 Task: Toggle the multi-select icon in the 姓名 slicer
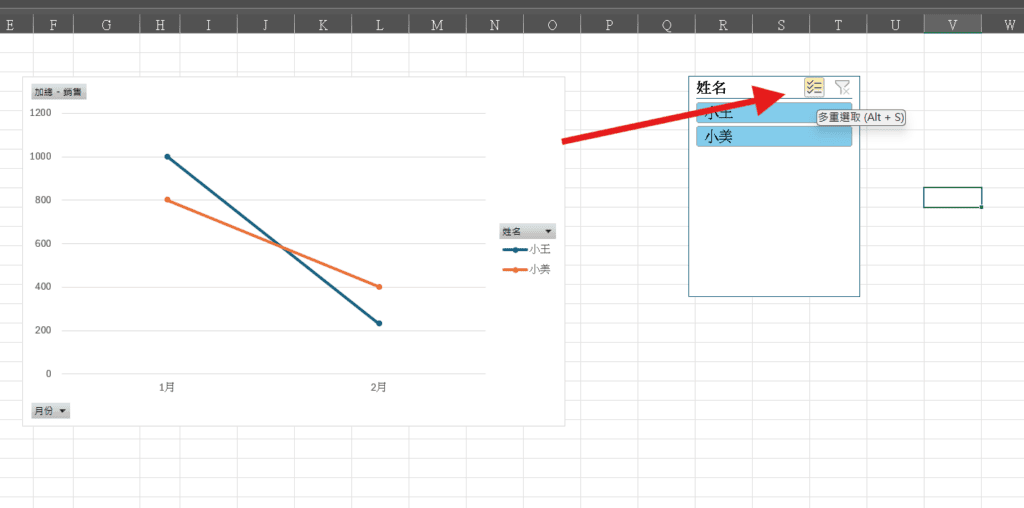(814, 88)
